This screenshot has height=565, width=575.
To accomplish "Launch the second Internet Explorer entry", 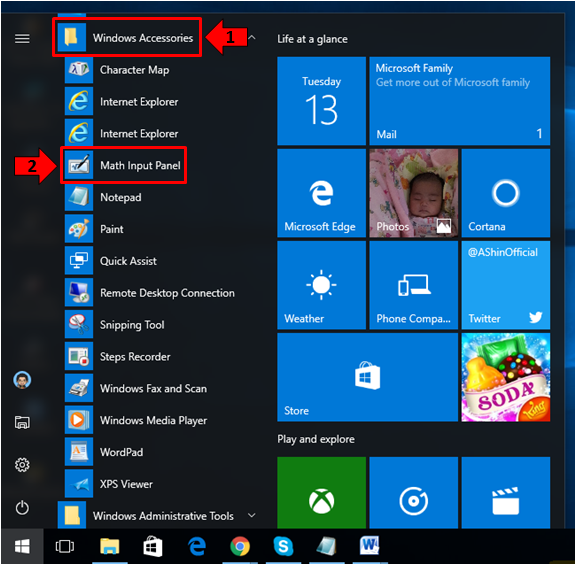I will (158, 133).
